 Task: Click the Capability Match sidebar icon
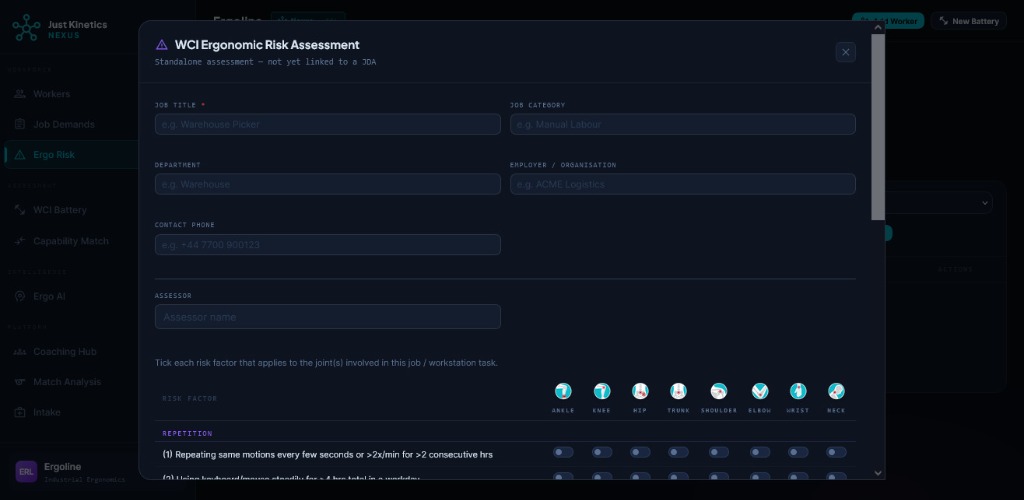click(20, 241)
